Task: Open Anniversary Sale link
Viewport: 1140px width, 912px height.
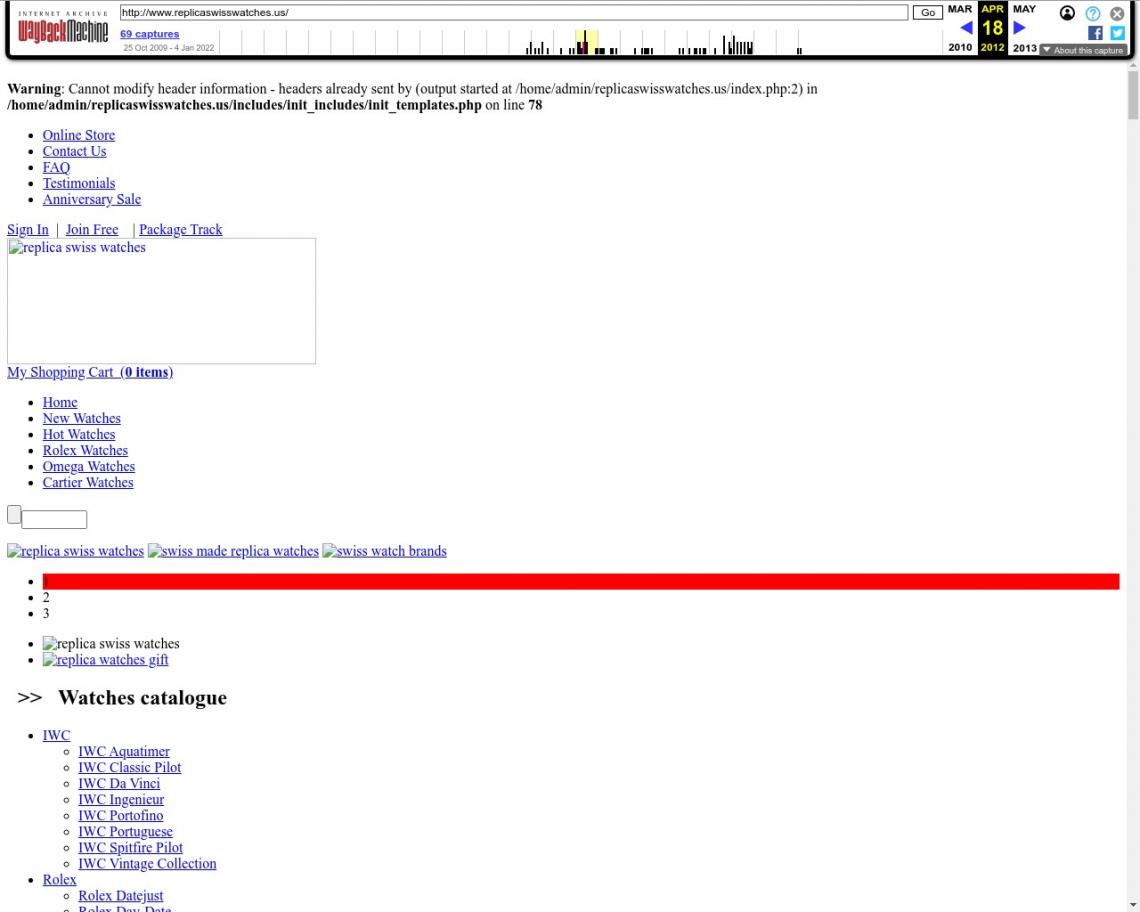Action: (x=92, y=199)
